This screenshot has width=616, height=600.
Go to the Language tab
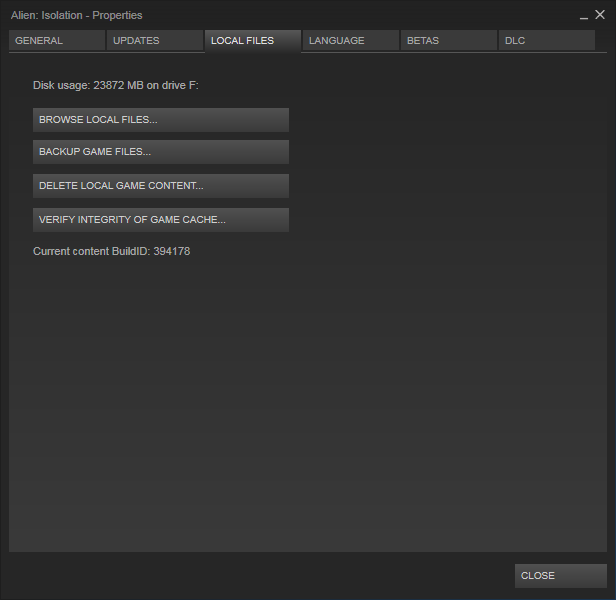(x=351, y=40)
